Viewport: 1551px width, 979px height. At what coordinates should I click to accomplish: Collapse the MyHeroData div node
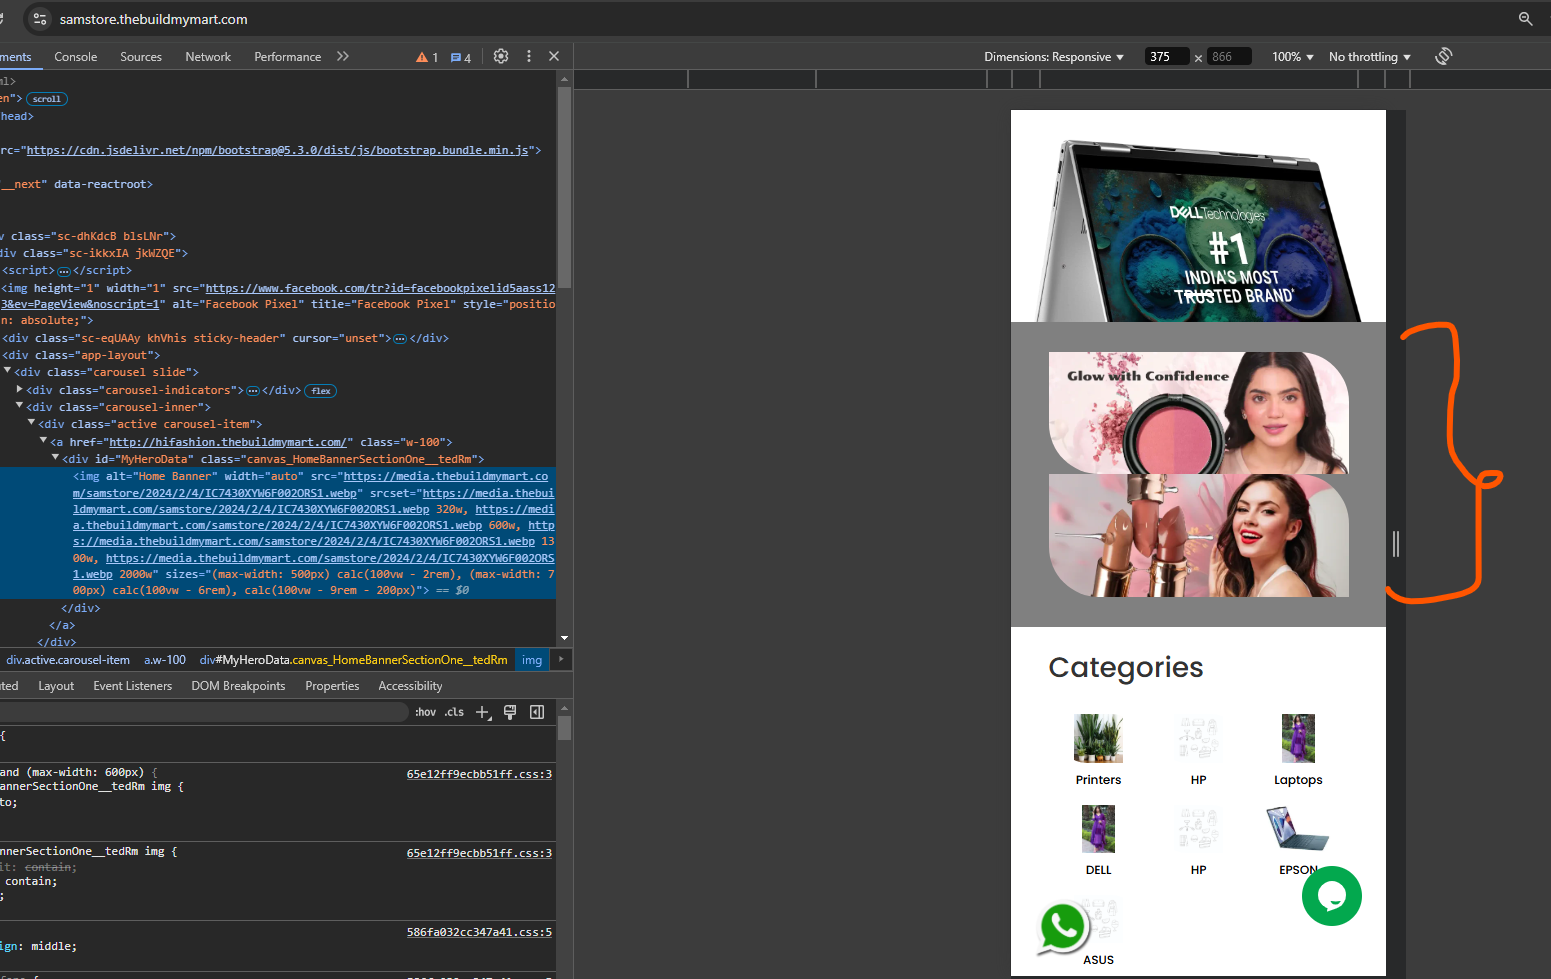(x=56, y=458)
